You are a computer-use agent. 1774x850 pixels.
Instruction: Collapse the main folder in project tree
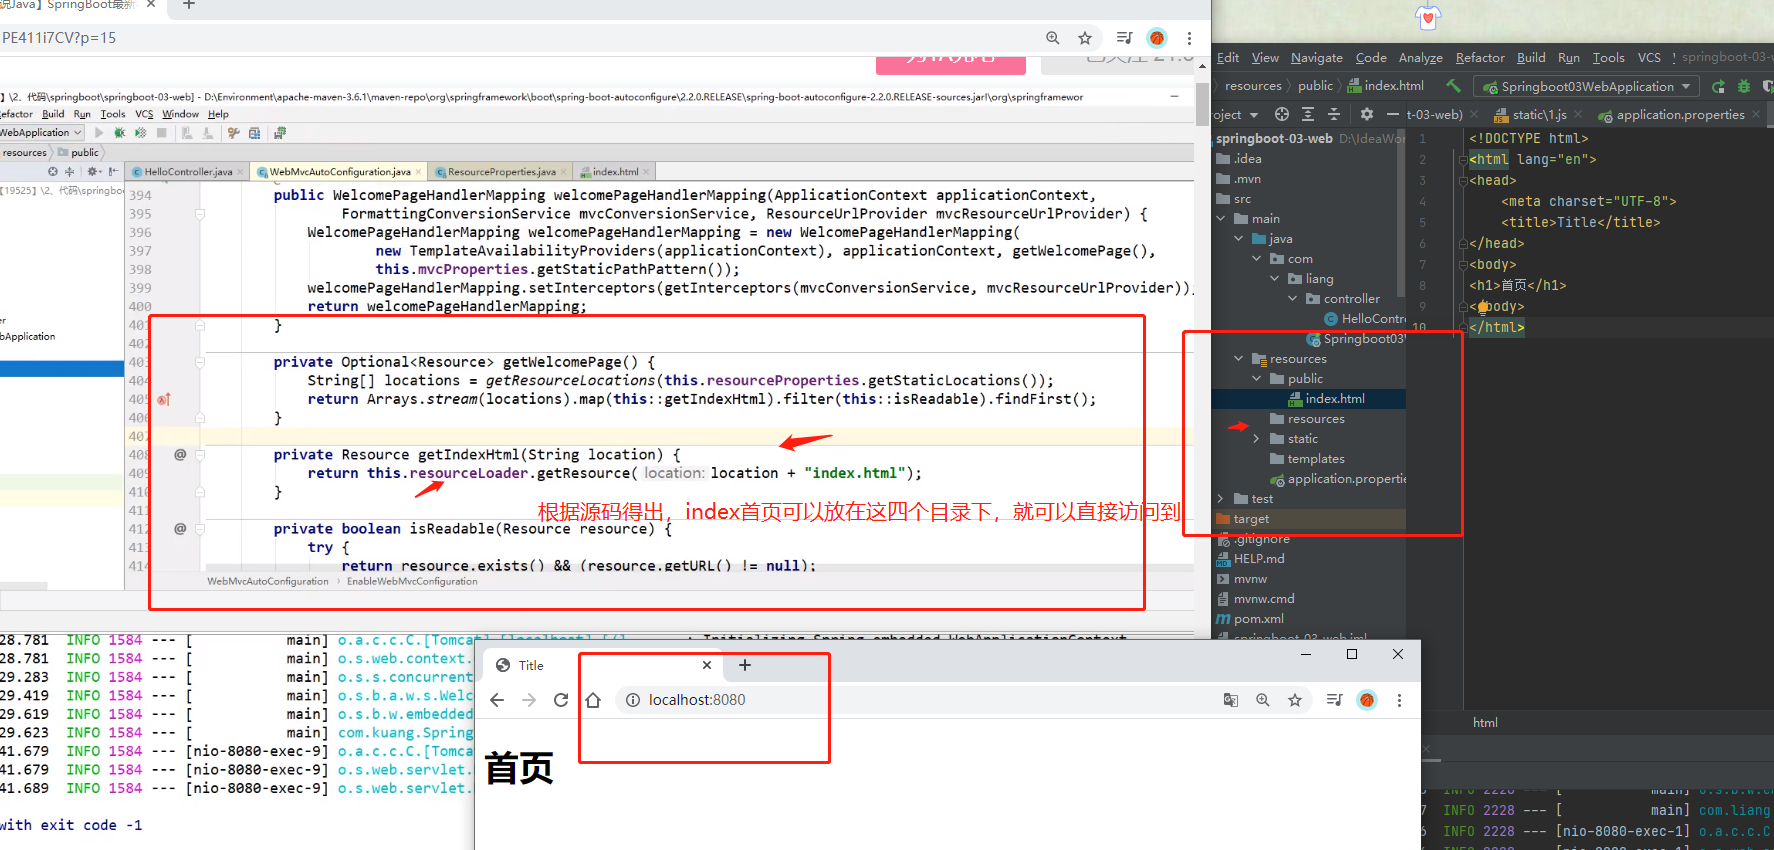pyautogui.click(x=1221, y=219)
